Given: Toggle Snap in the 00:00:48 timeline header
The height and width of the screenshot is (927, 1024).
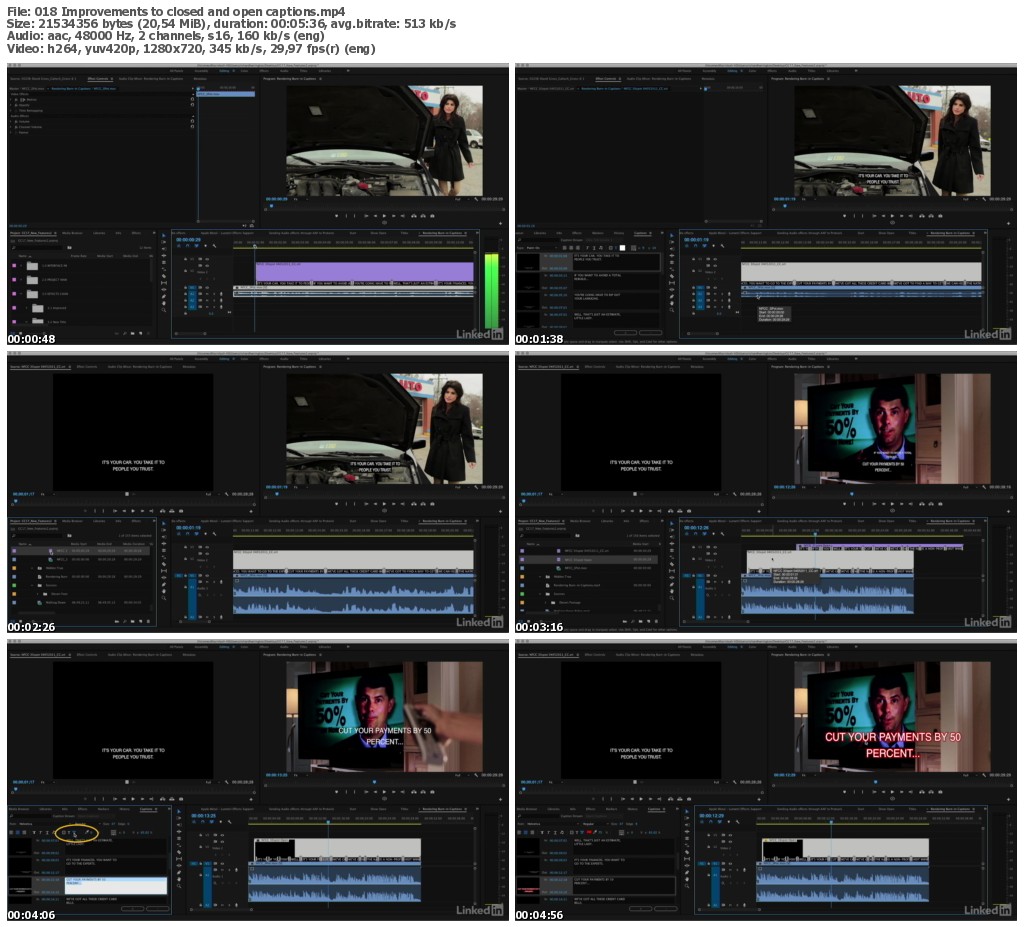Looking at the screenshot, I should click(x=187, y=246).
